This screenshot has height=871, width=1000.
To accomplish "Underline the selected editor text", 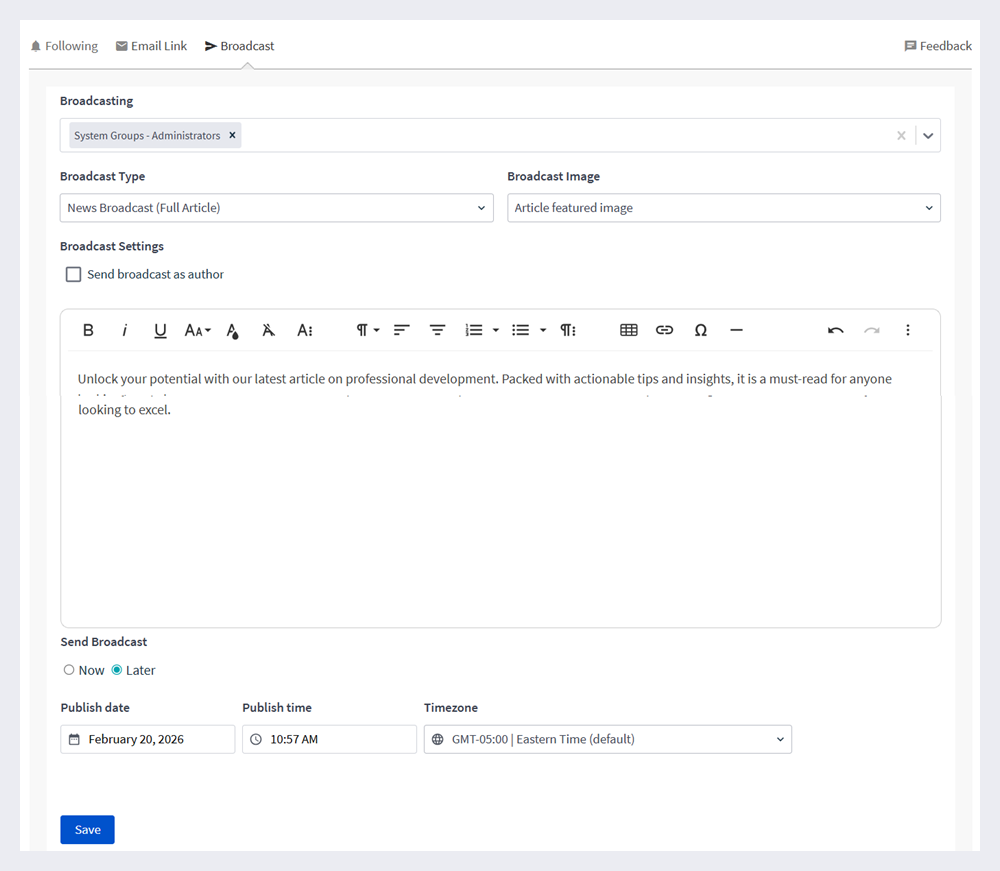I will tap(160, 330).
